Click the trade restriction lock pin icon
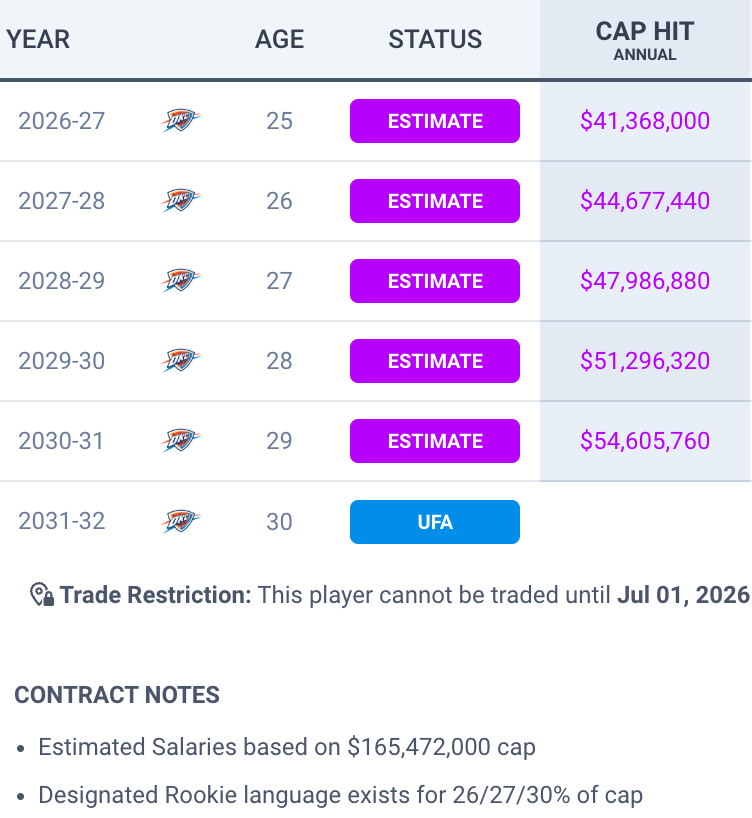 [42, 596]
